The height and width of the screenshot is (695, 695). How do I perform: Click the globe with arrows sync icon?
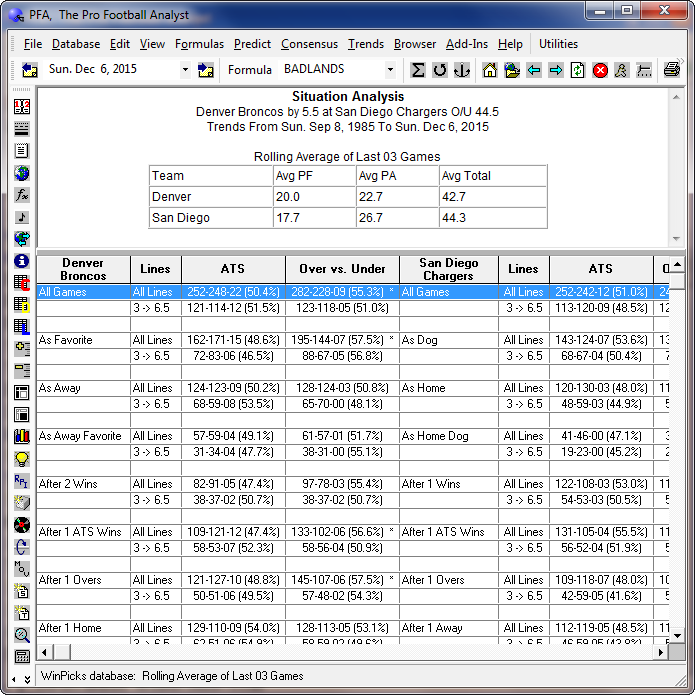[x=22, y=238]
